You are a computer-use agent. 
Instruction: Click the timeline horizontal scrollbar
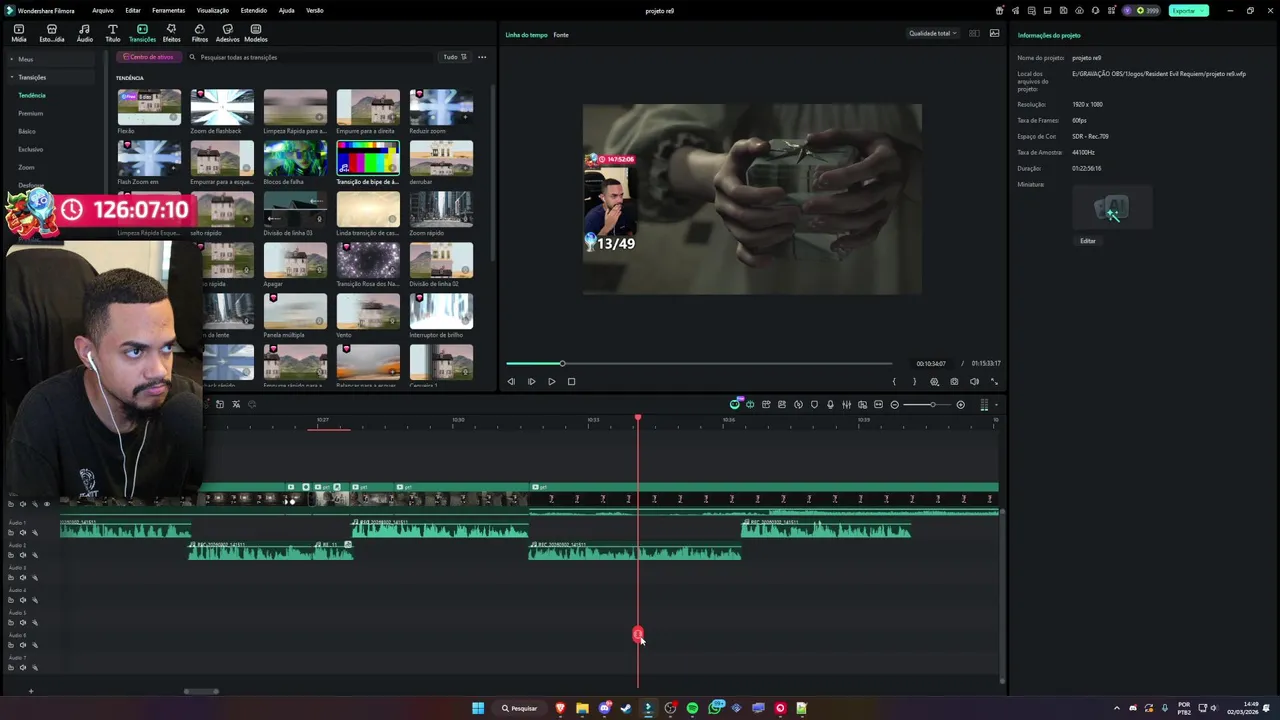201,691
